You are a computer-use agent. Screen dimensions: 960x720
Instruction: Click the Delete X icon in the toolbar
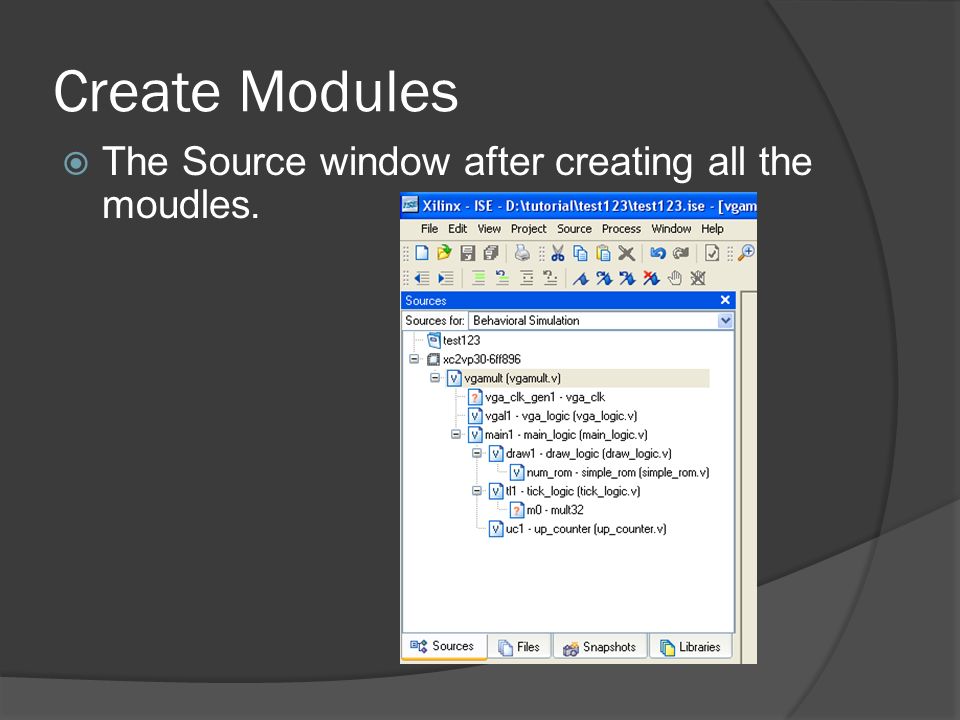click(626, 253)
